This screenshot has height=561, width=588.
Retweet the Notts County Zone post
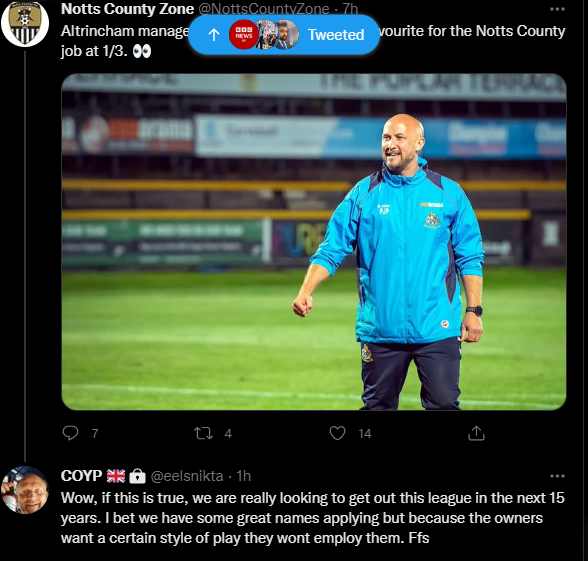(x=203, y=434)
